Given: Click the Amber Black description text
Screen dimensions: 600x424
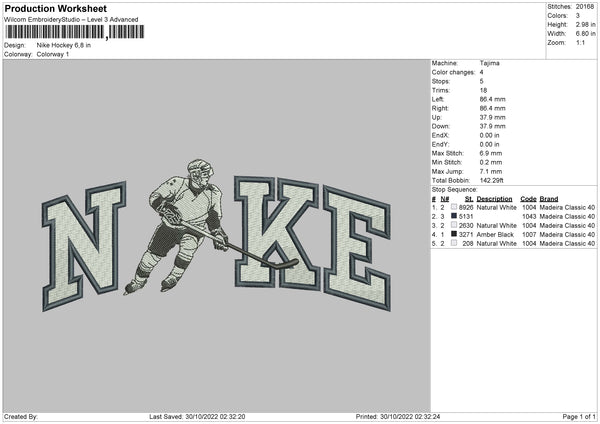Looking at the screenshot, I should [x=495, y=235].
